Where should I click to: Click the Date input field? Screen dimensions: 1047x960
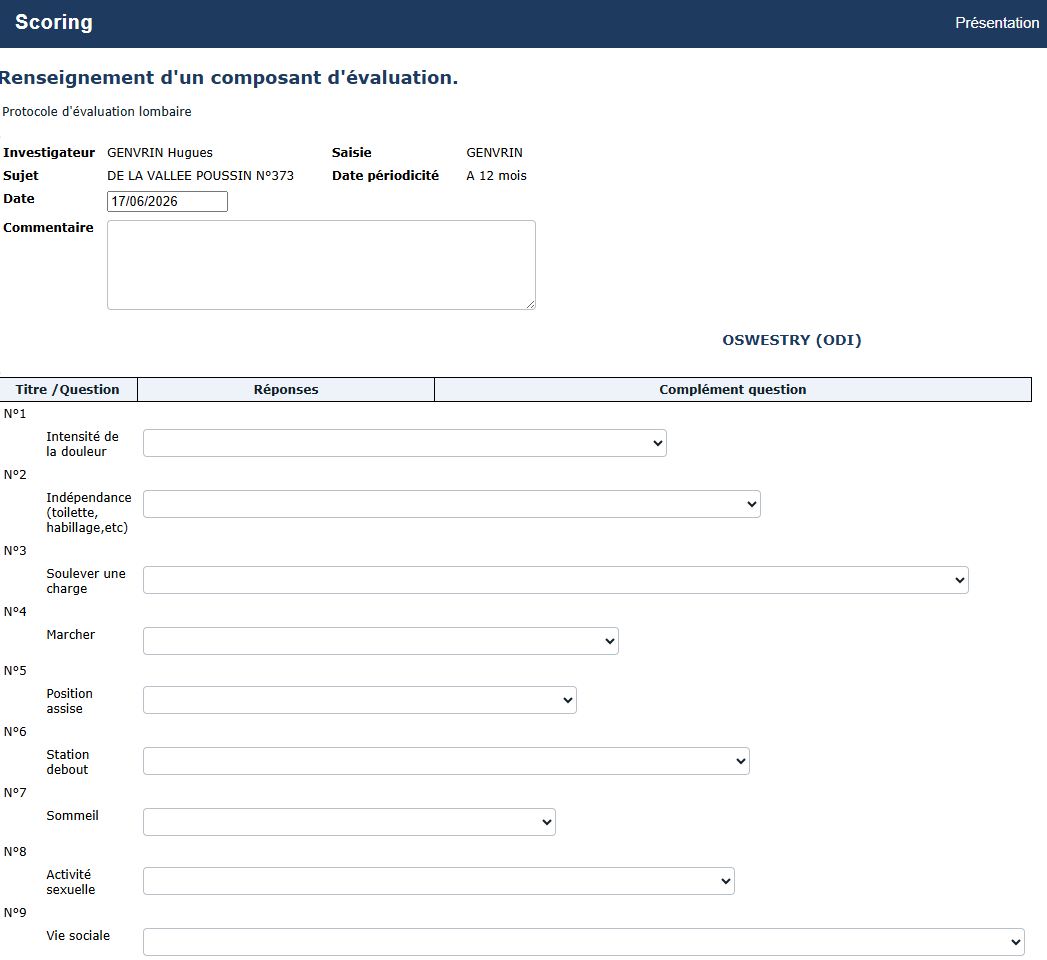coord(168,202)
